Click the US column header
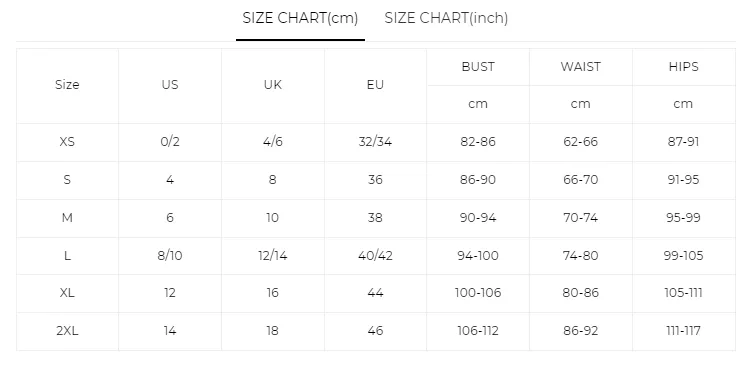The width and height of the screenshot is (751, 367). tap(170, 85)
